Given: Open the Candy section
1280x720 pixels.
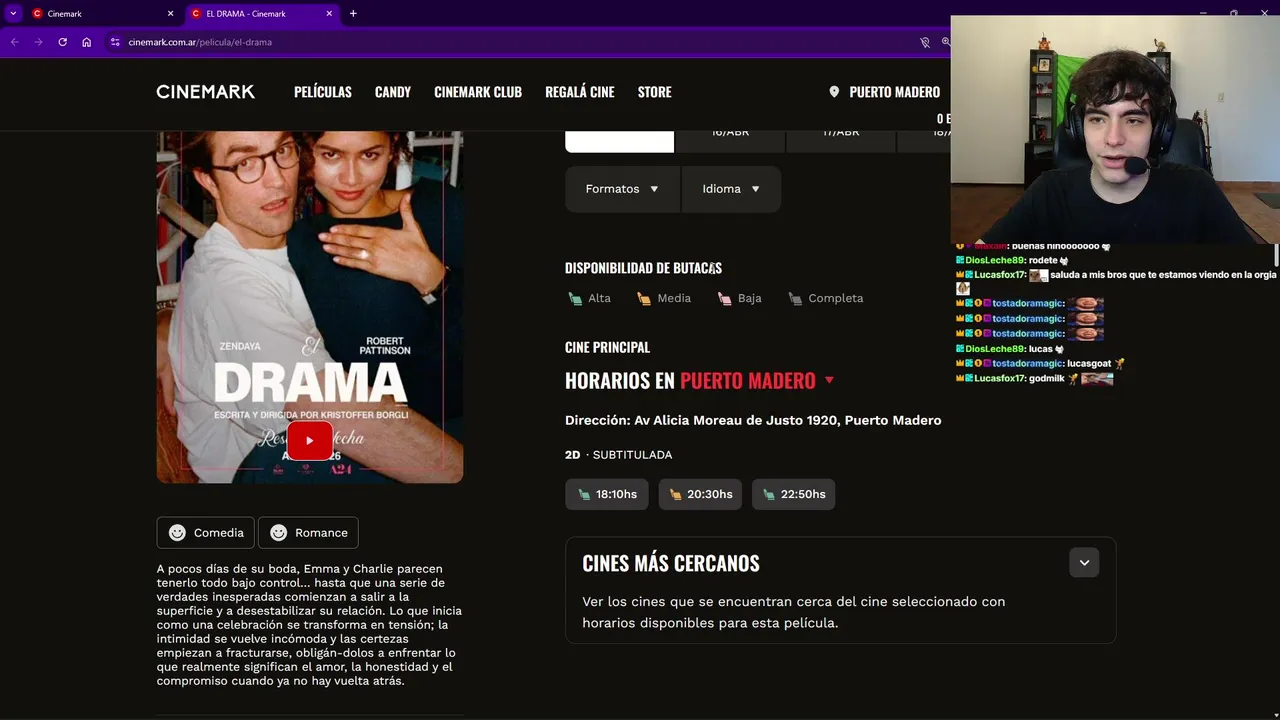Looking at the screenshot, I should click(392, 92).
